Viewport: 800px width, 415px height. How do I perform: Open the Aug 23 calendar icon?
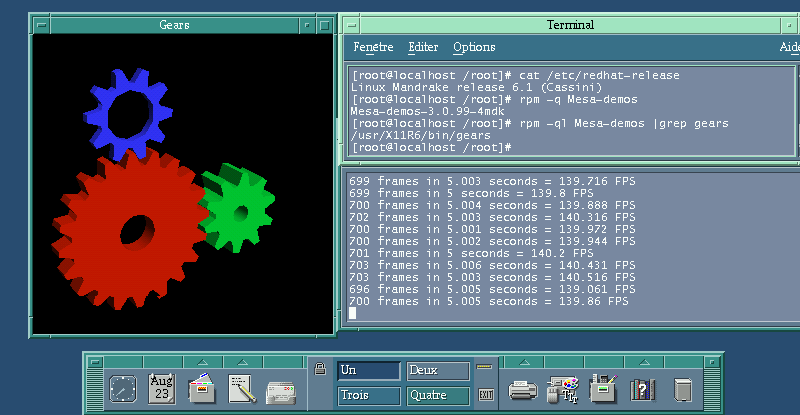point(162,389)
